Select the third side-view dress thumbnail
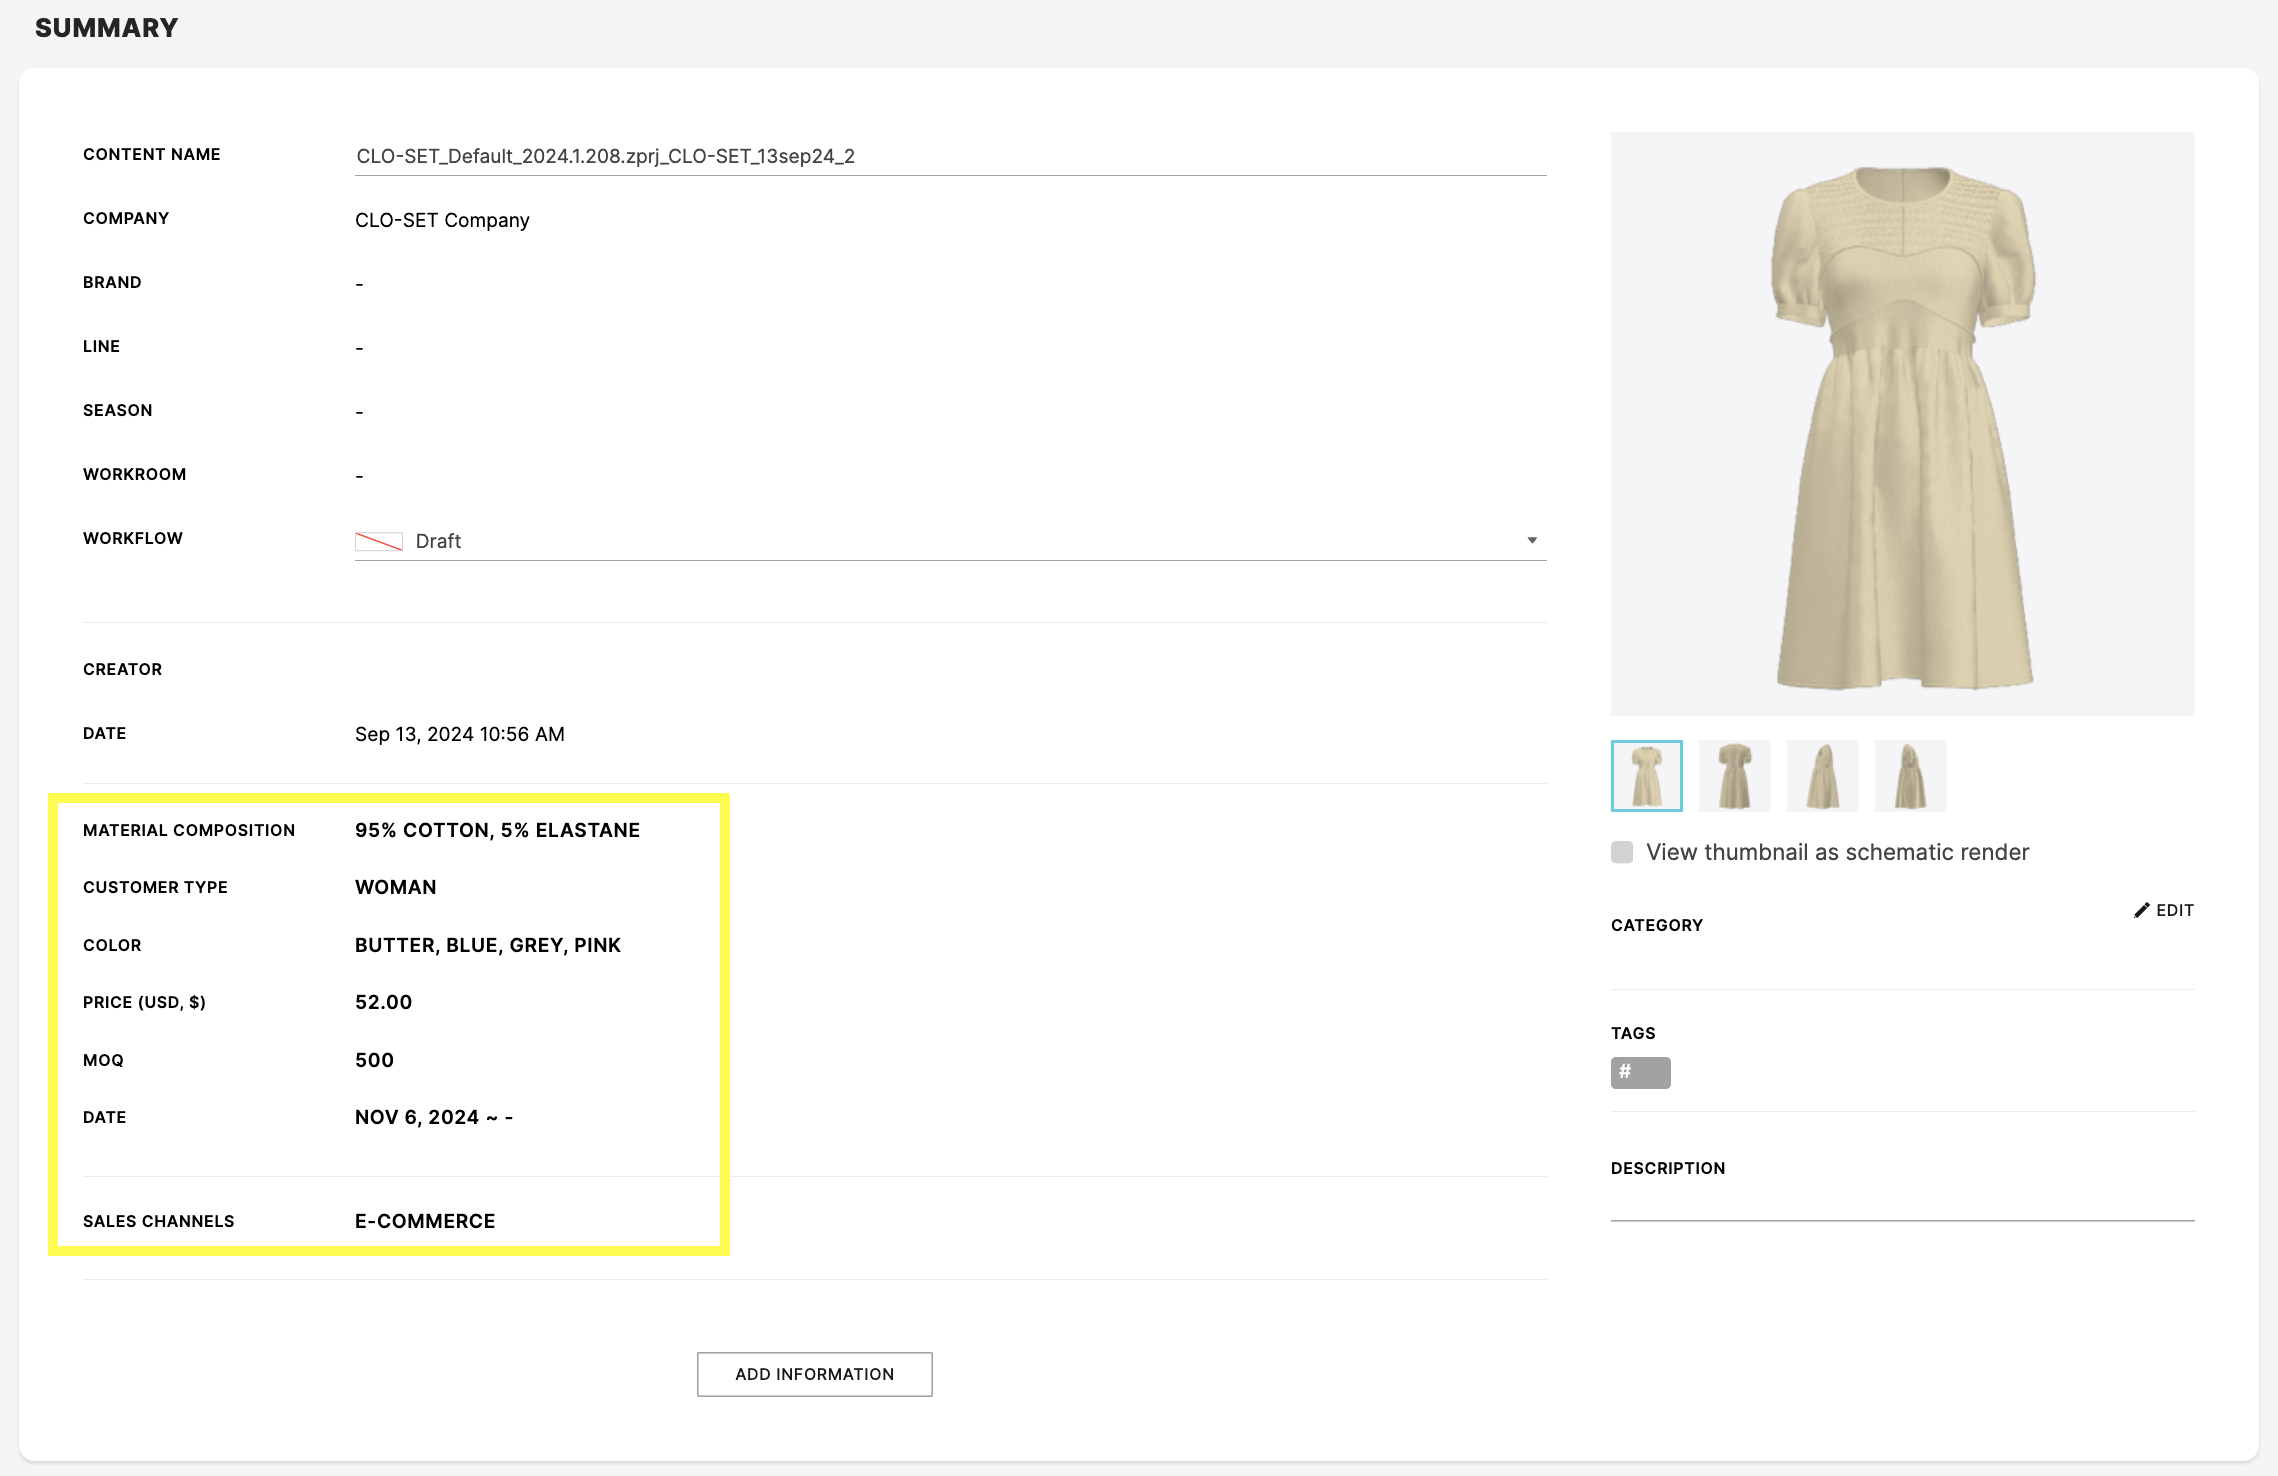Screen dimensions: 2278x1476 click(x=1823, y=776)
